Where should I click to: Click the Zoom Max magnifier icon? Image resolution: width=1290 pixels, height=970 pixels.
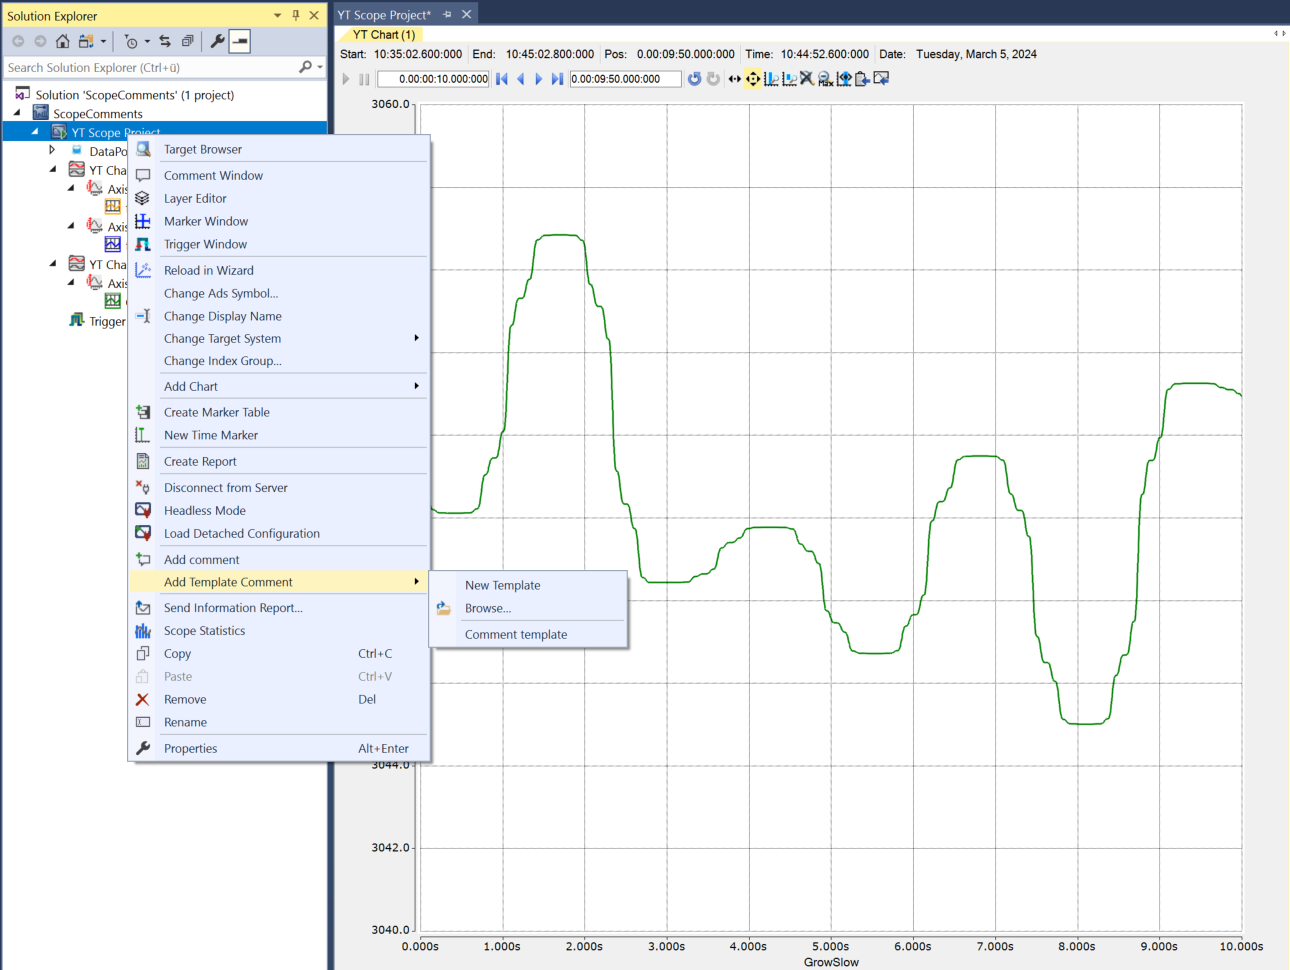(825, 79)
